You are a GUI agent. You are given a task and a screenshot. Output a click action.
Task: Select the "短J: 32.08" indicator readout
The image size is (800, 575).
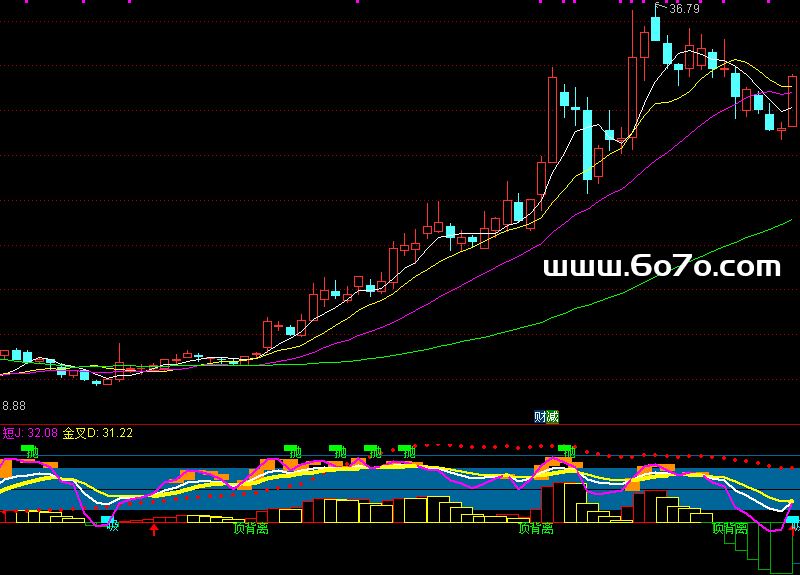coord(29,433)
